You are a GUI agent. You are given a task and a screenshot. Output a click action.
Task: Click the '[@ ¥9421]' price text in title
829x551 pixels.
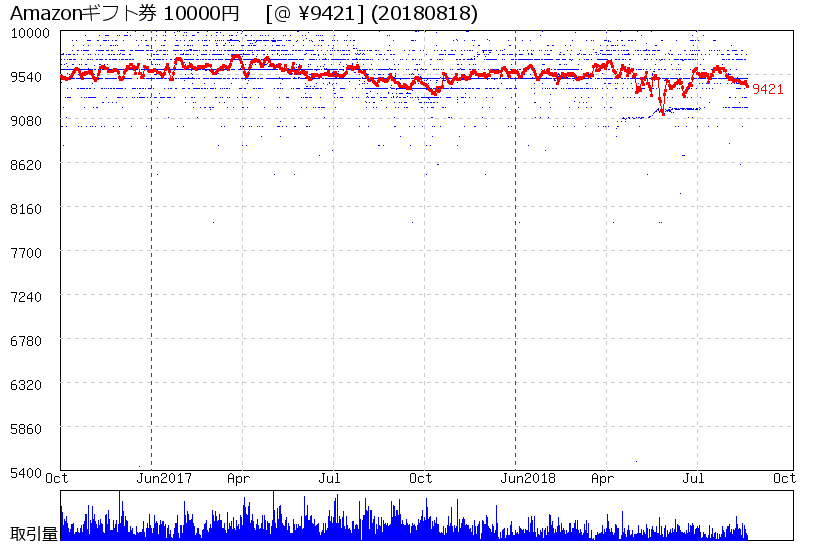[315, 13]
